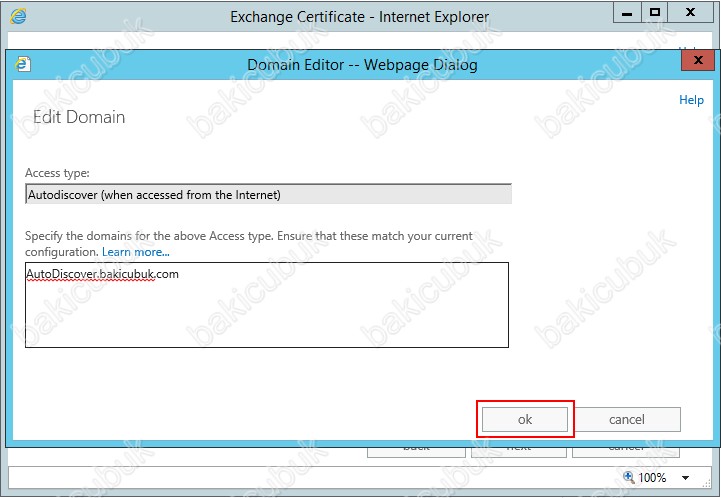Screen dimensions: 721x498
Task: Follow the Learn more... link
Action: tap(136, 252)
